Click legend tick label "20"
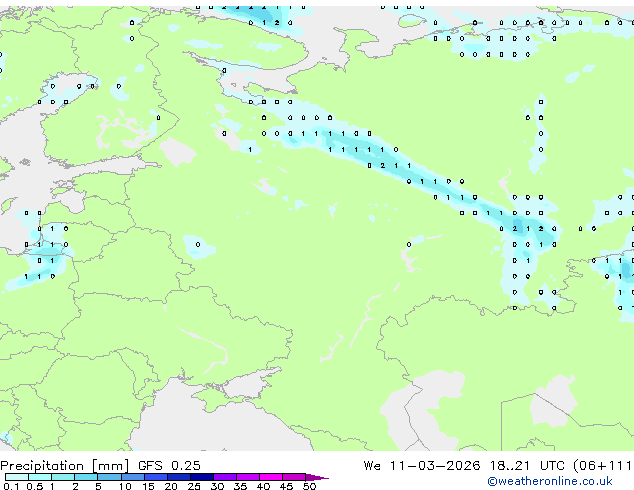 coord(171,486)
